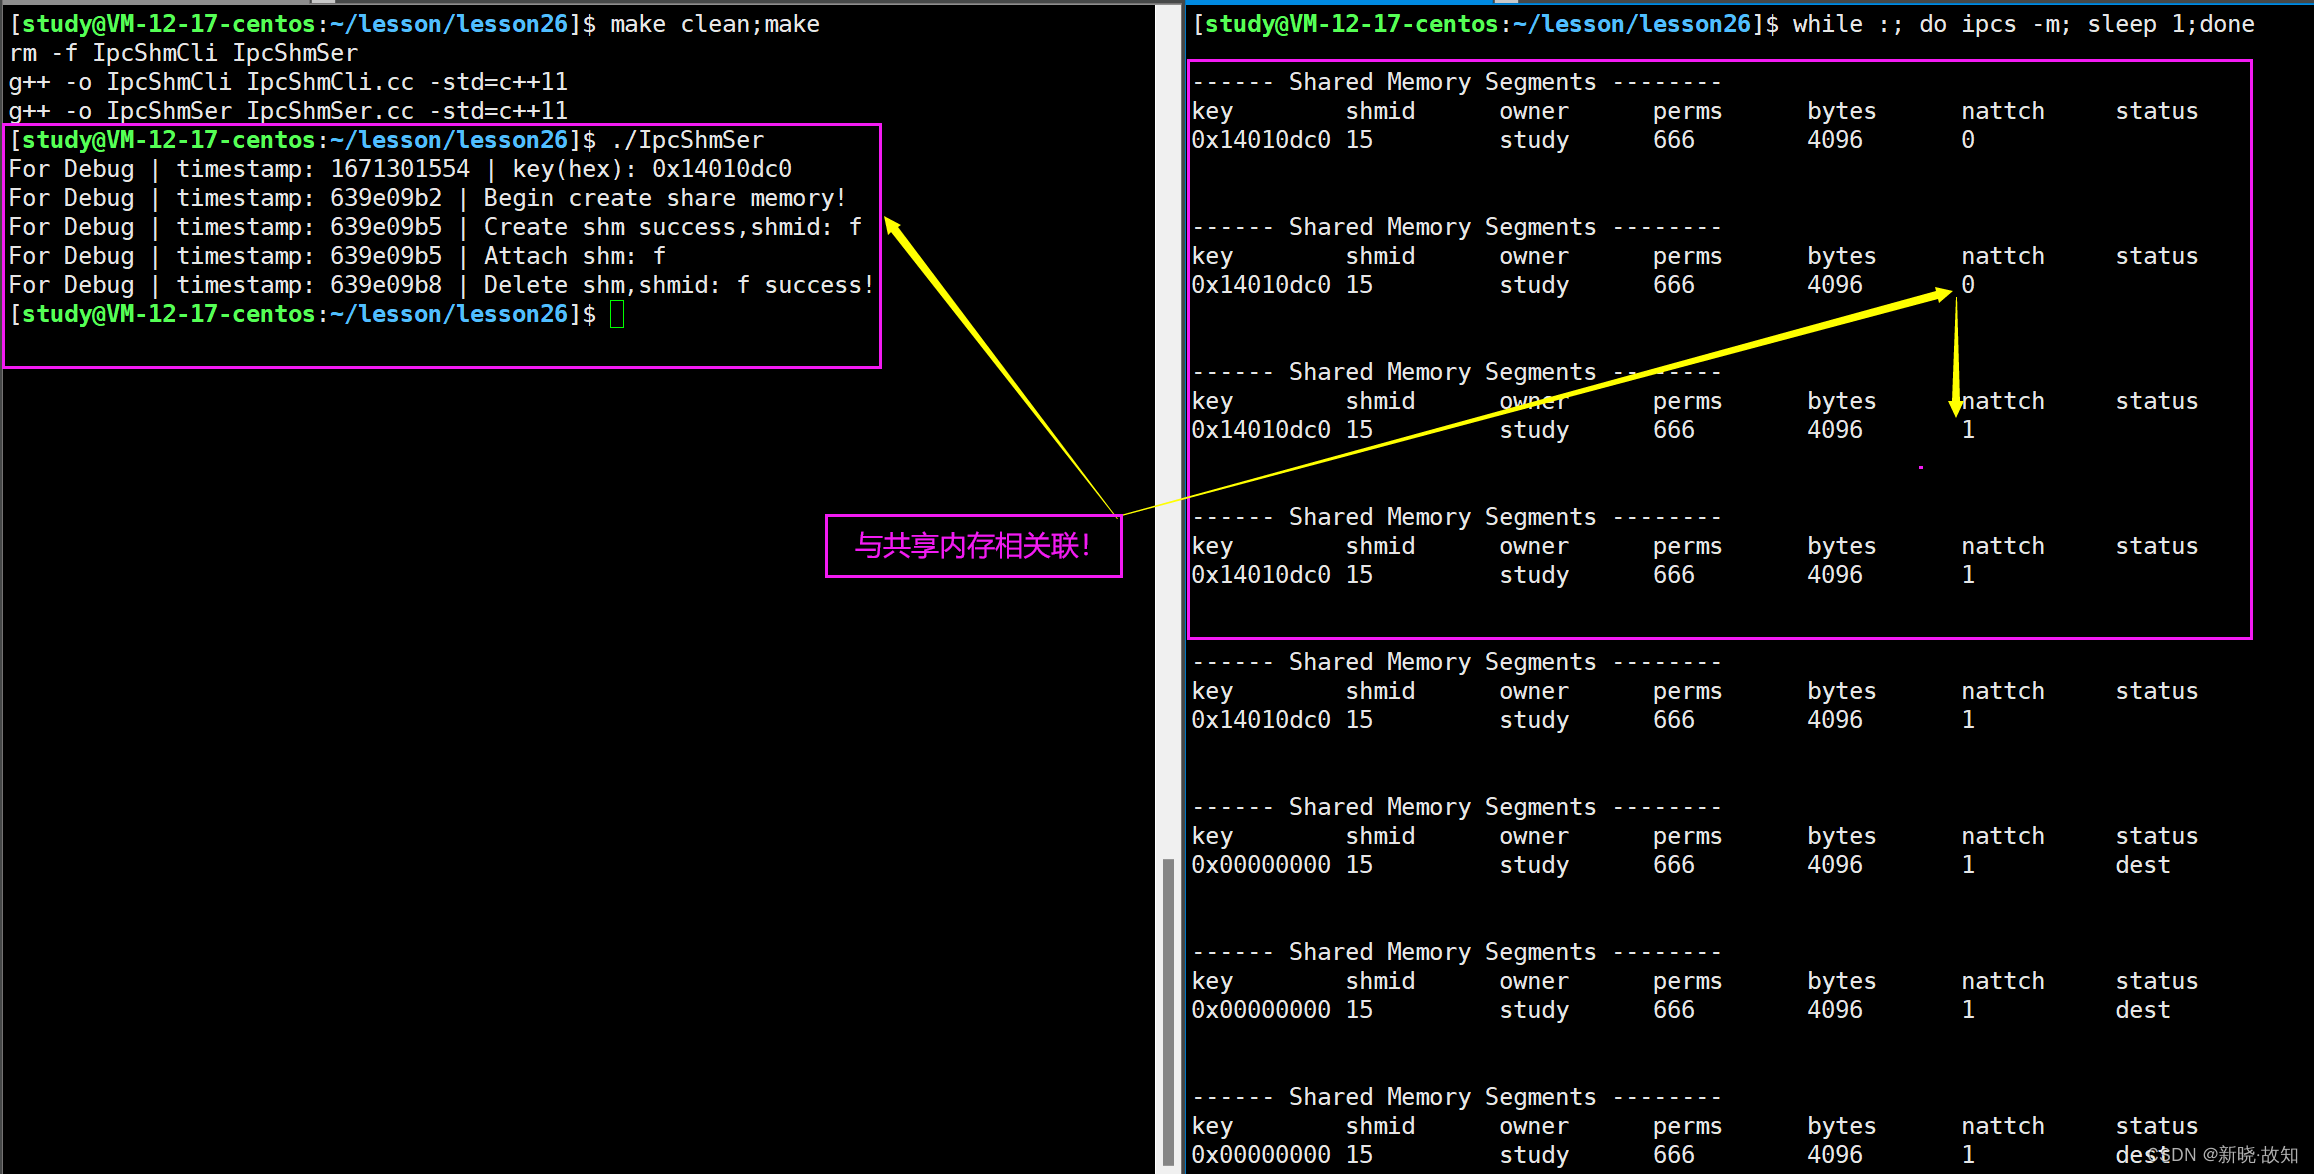Click the first 'dest' status entry

(x=2142, y=865)
